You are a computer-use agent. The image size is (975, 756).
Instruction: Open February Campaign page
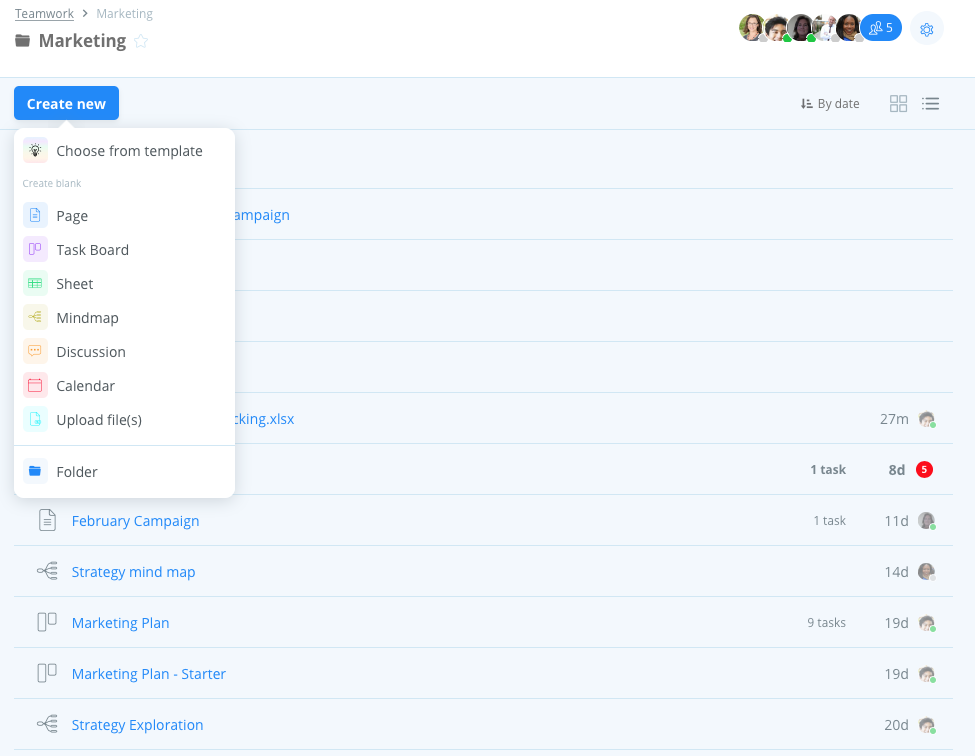(135, 521)
